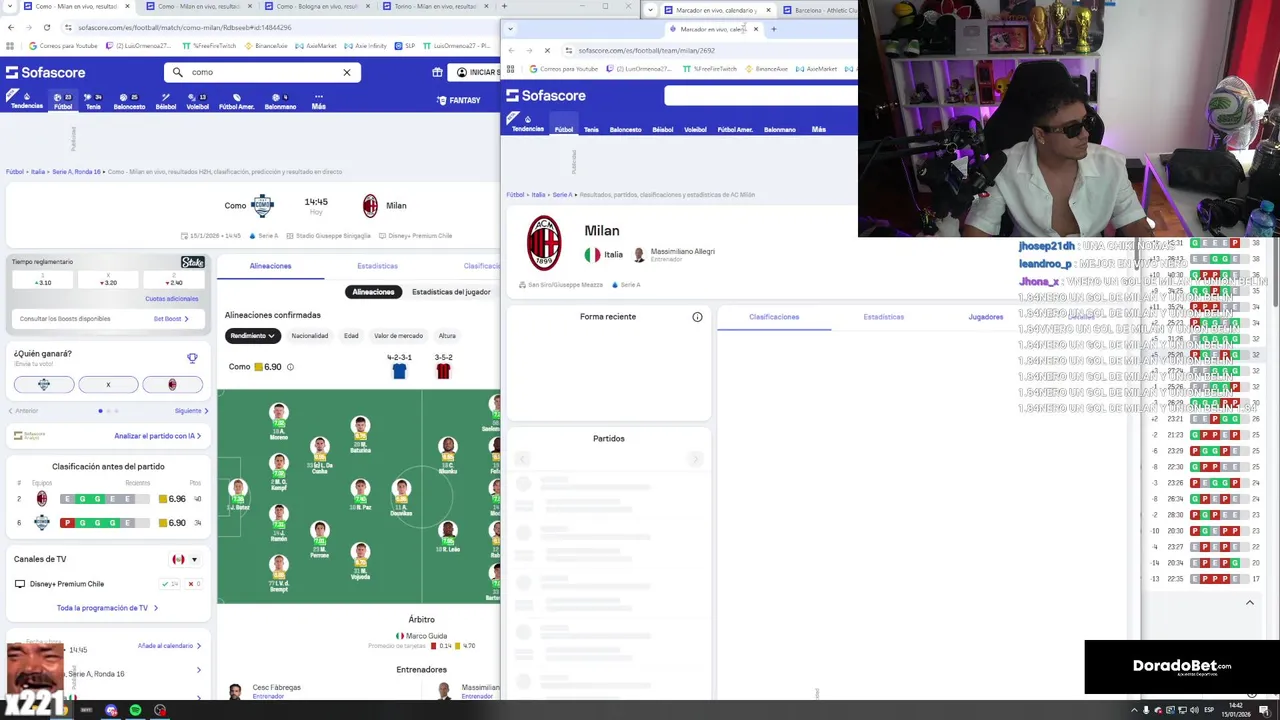Viewport: 1280px width, 720px height.
Task: Open Fútbol sport in left Sofascore window
Action: tap(62, 101)
